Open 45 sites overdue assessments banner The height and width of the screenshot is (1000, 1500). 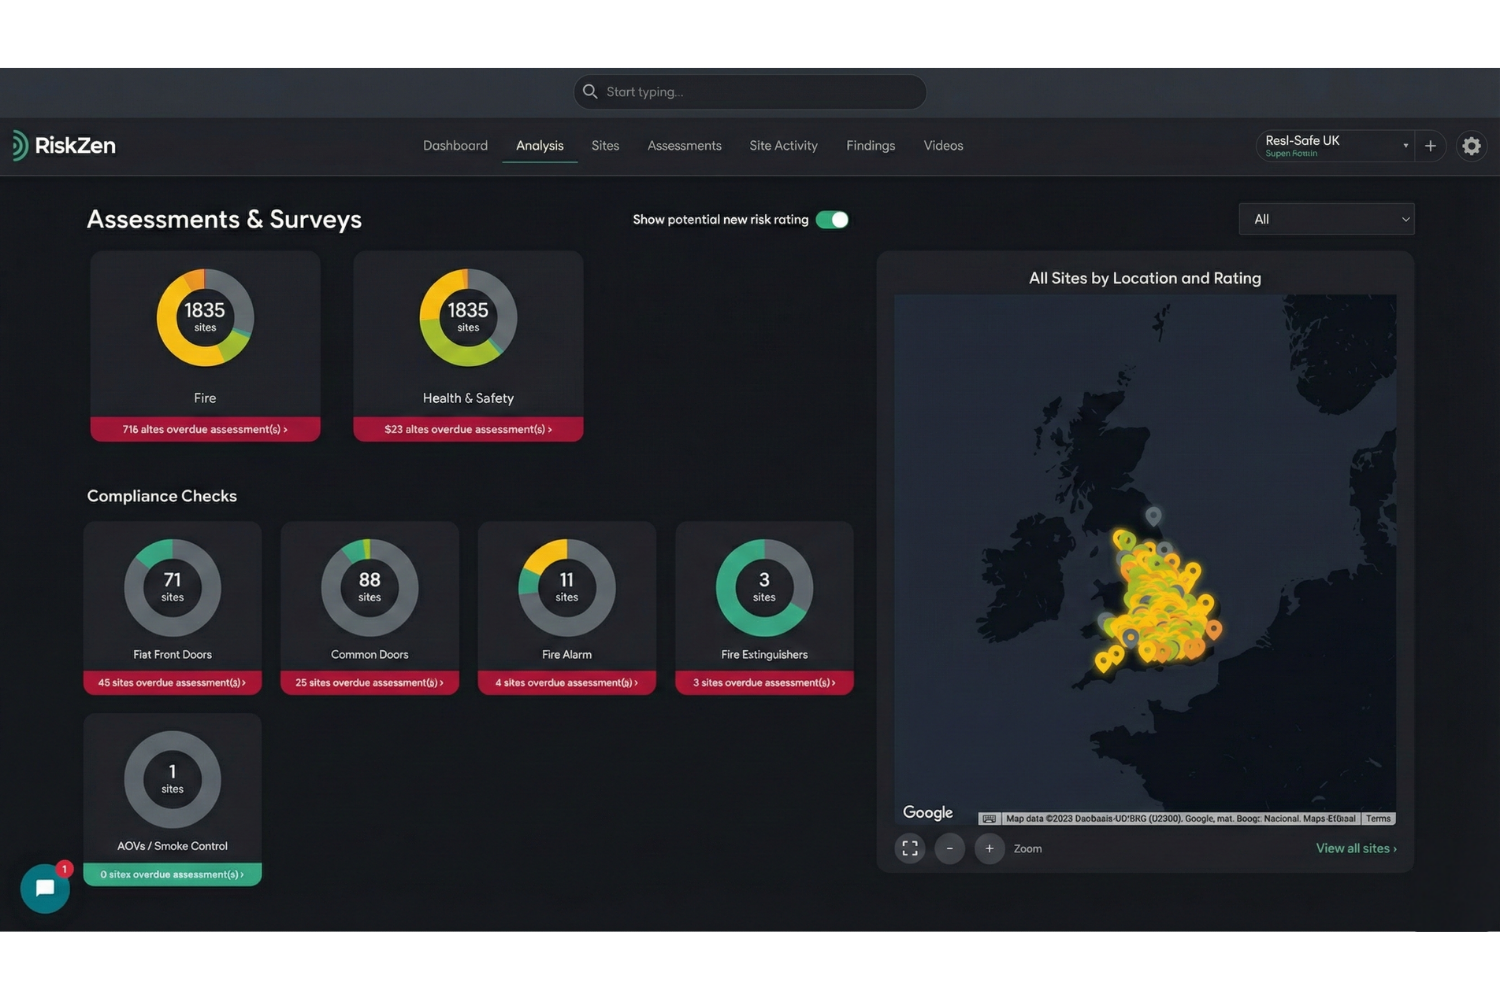[x=172, y=682]
